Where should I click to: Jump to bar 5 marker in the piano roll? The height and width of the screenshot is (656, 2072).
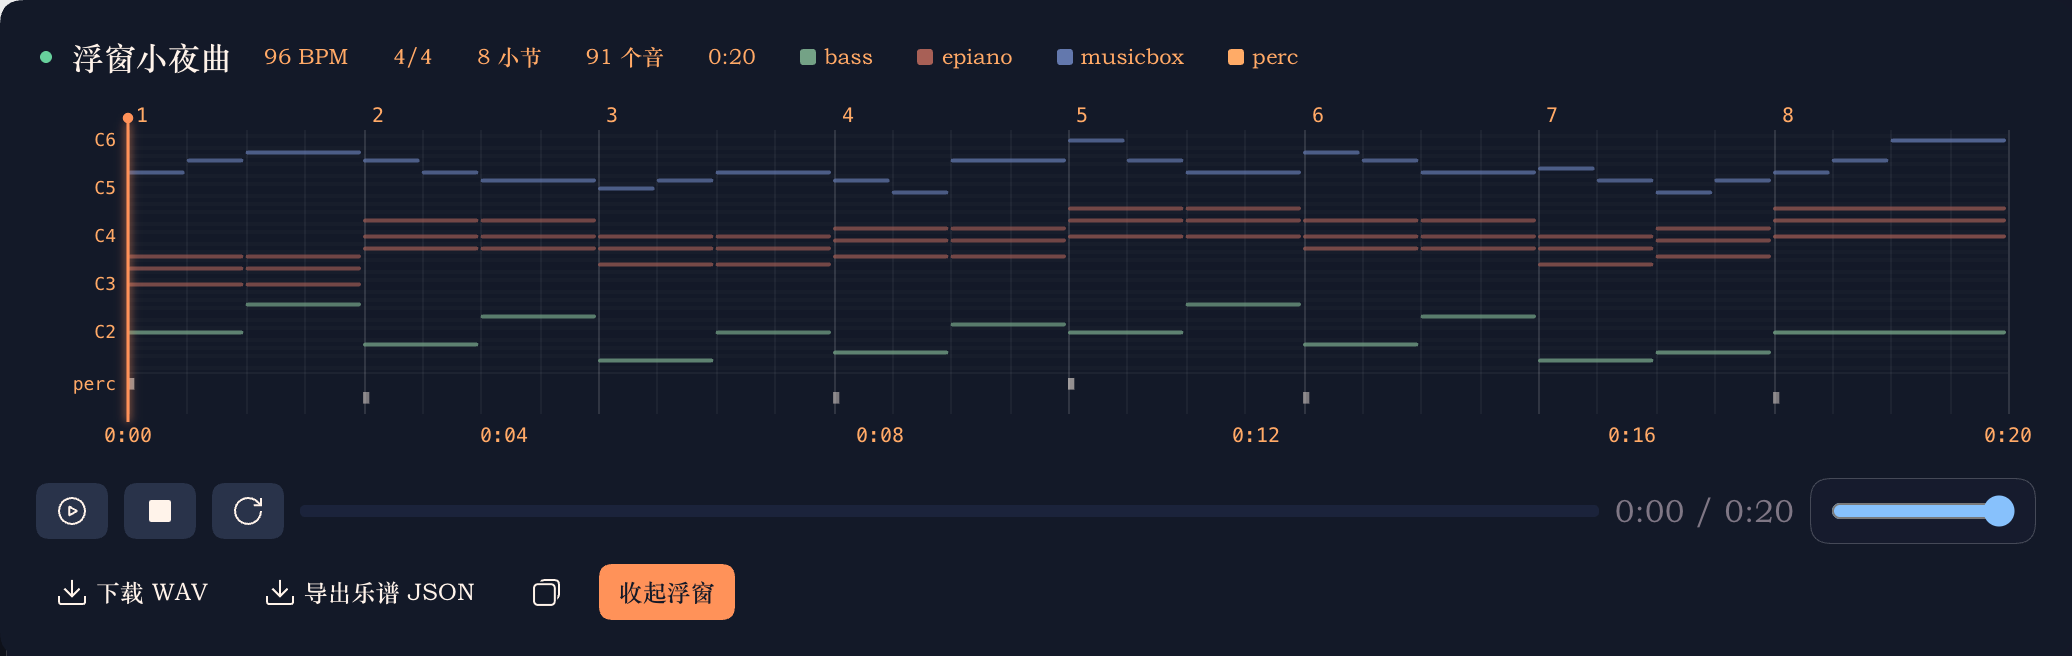1082,115
